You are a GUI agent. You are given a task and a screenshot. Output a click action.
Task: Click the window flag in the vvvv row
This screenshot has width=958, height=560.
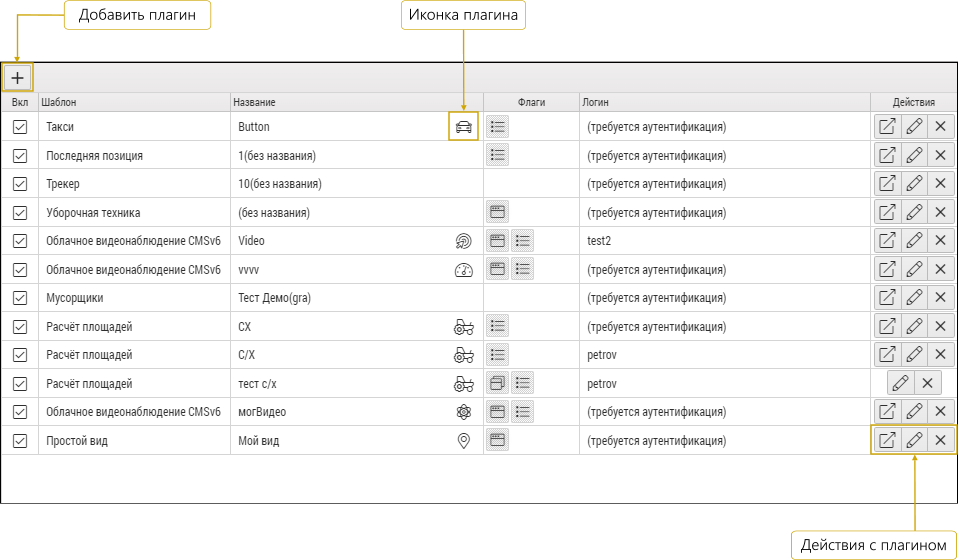(x=497, y=269)
